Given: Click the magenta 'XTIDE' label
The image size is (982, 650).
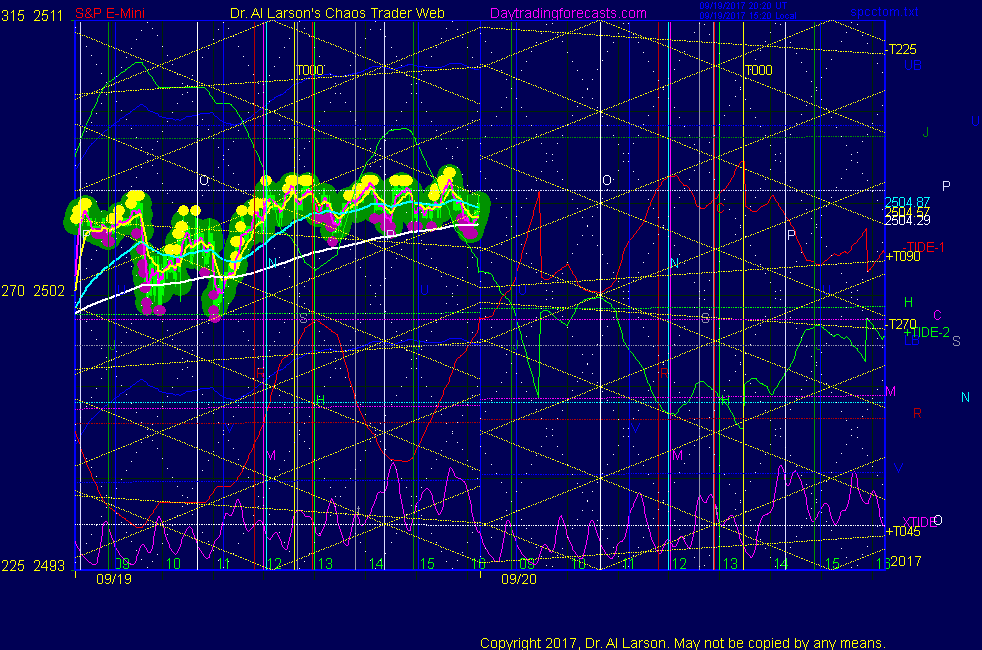Looking at the screenshot, I should [x=919, y=522].
